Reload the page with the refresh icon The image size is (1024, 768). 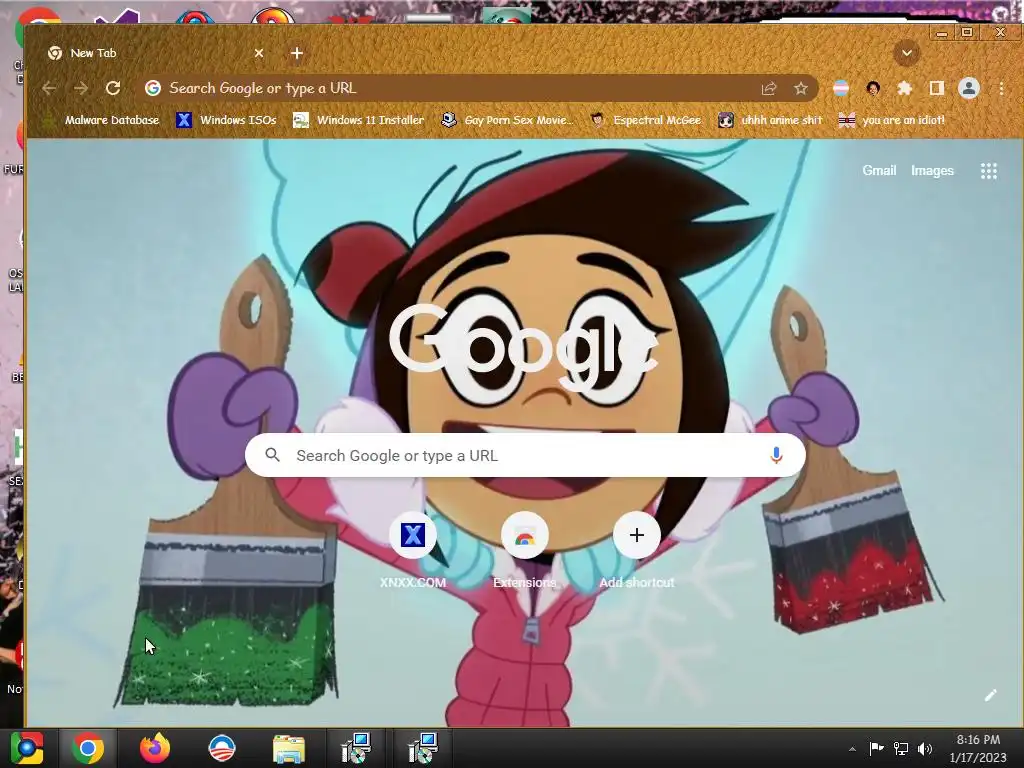click(x=113, y=88)
